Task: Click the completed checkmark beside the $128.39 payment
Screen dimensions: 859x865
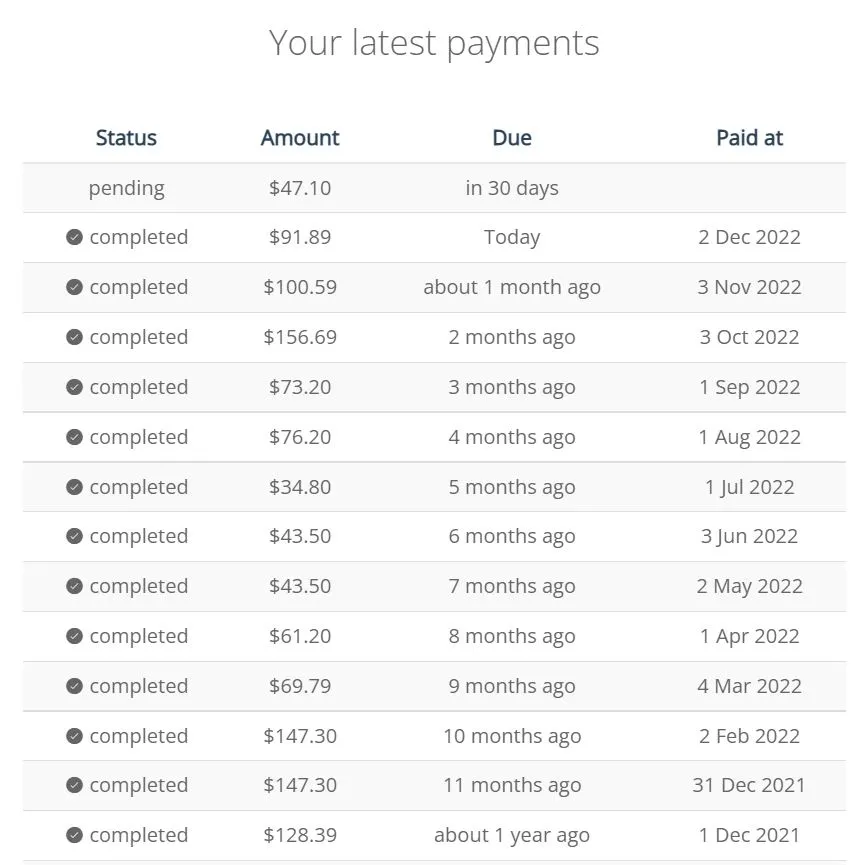Action: point(74,835)
